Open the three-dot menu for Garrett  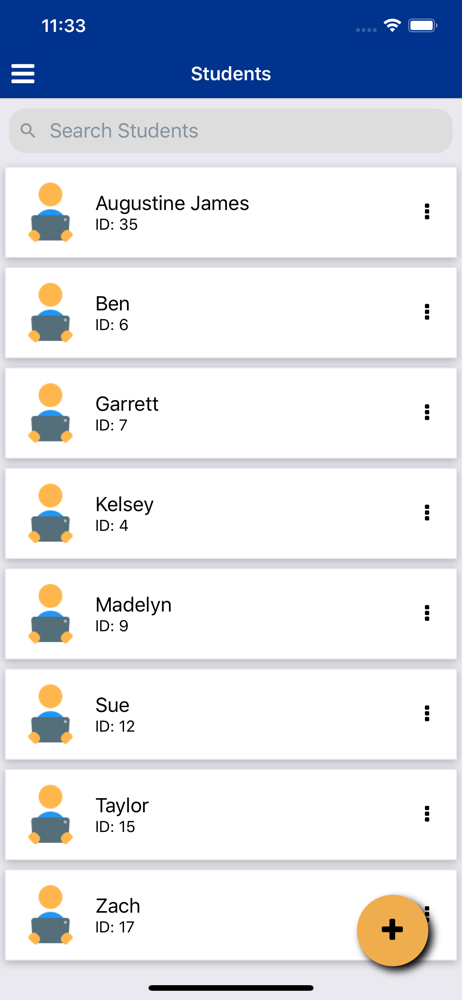pyautogui.click(x=427, y=412)
